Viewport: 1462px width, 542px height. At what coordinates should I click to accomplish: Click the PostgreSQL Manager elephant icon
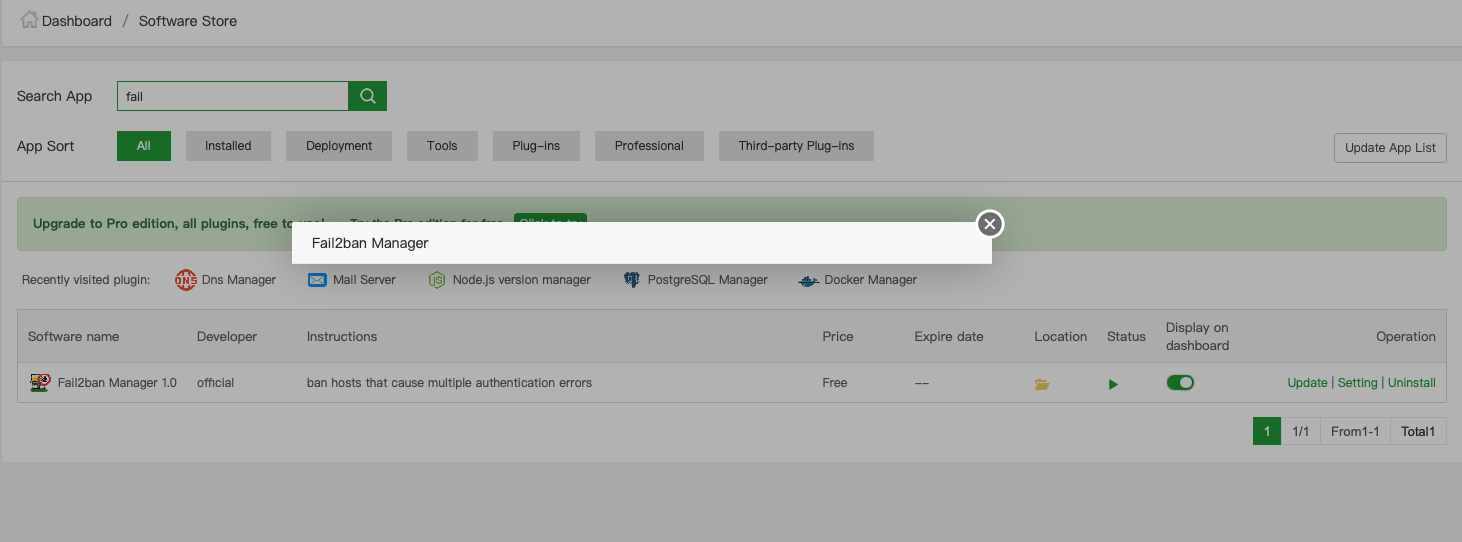[x=631, y=280]
